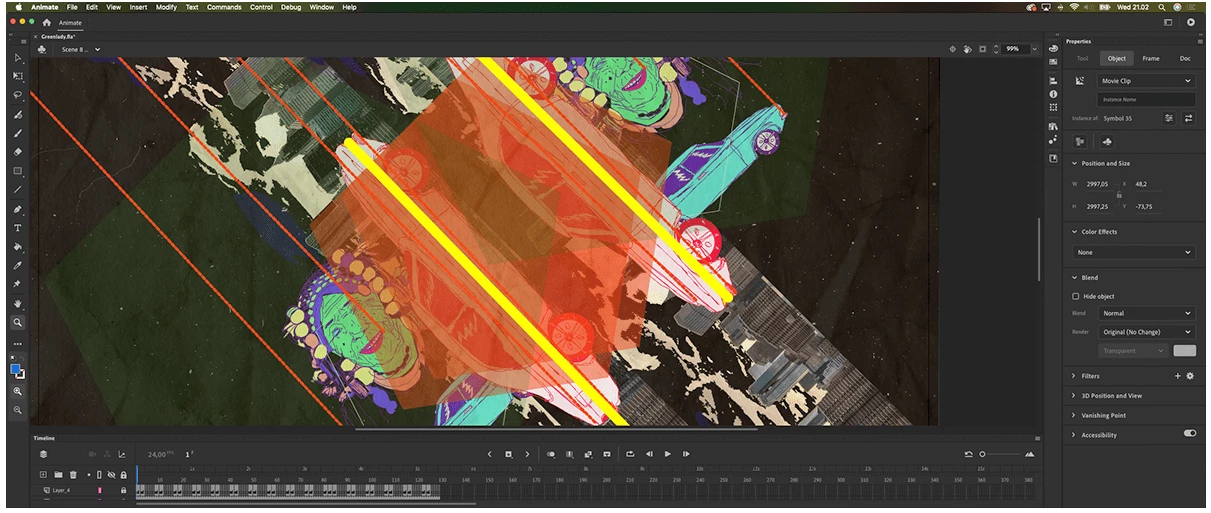The image size is (1211, 513).
Task: Expand the Vanishing Point section
Action: pos(1075,415)
